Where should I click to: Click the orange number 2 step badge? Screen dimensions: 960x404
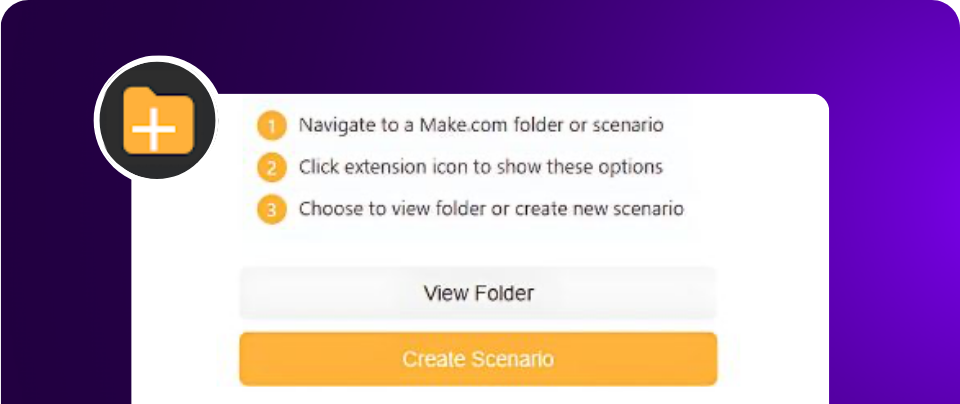point(271,168)
